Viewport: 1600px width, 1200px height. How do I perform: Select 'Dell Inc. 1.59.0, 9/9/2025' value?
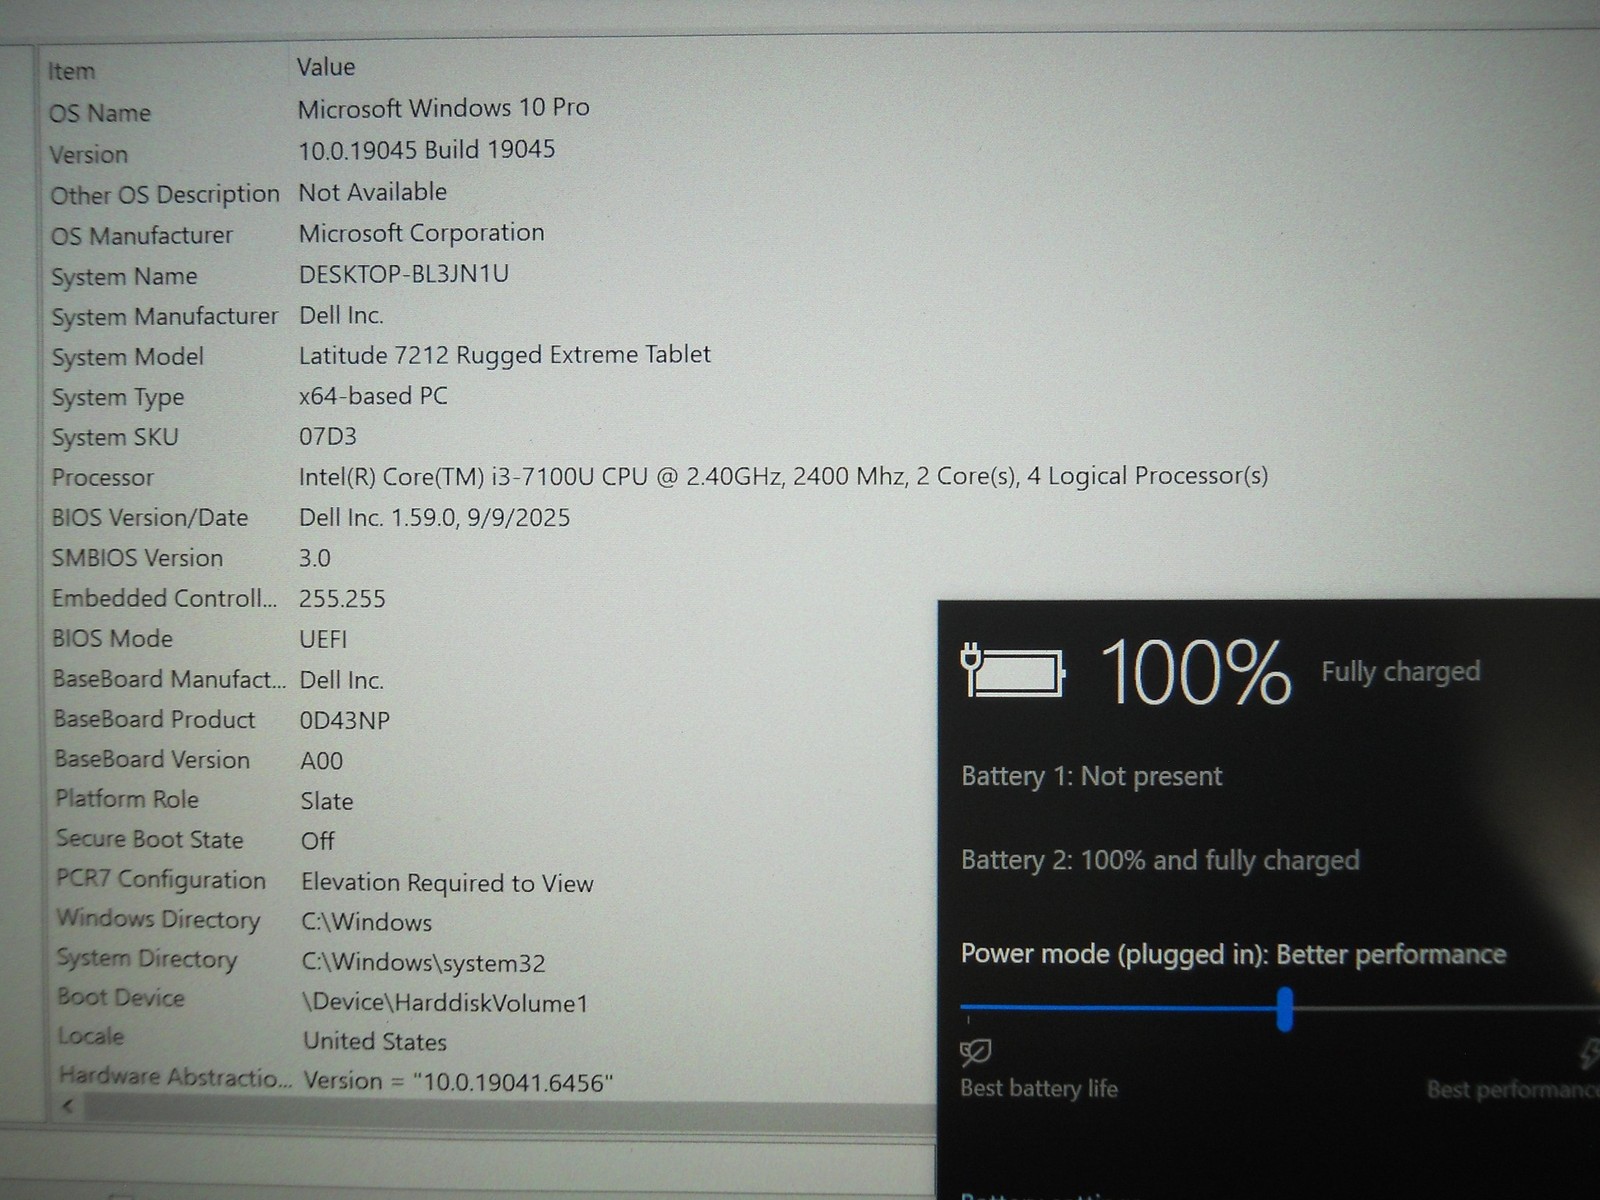point(434,518)
